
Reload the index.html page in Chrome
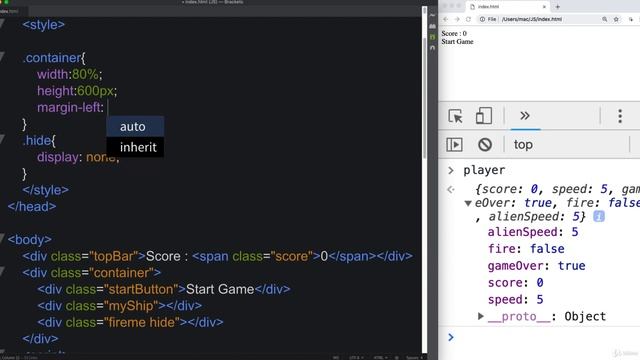468,19
